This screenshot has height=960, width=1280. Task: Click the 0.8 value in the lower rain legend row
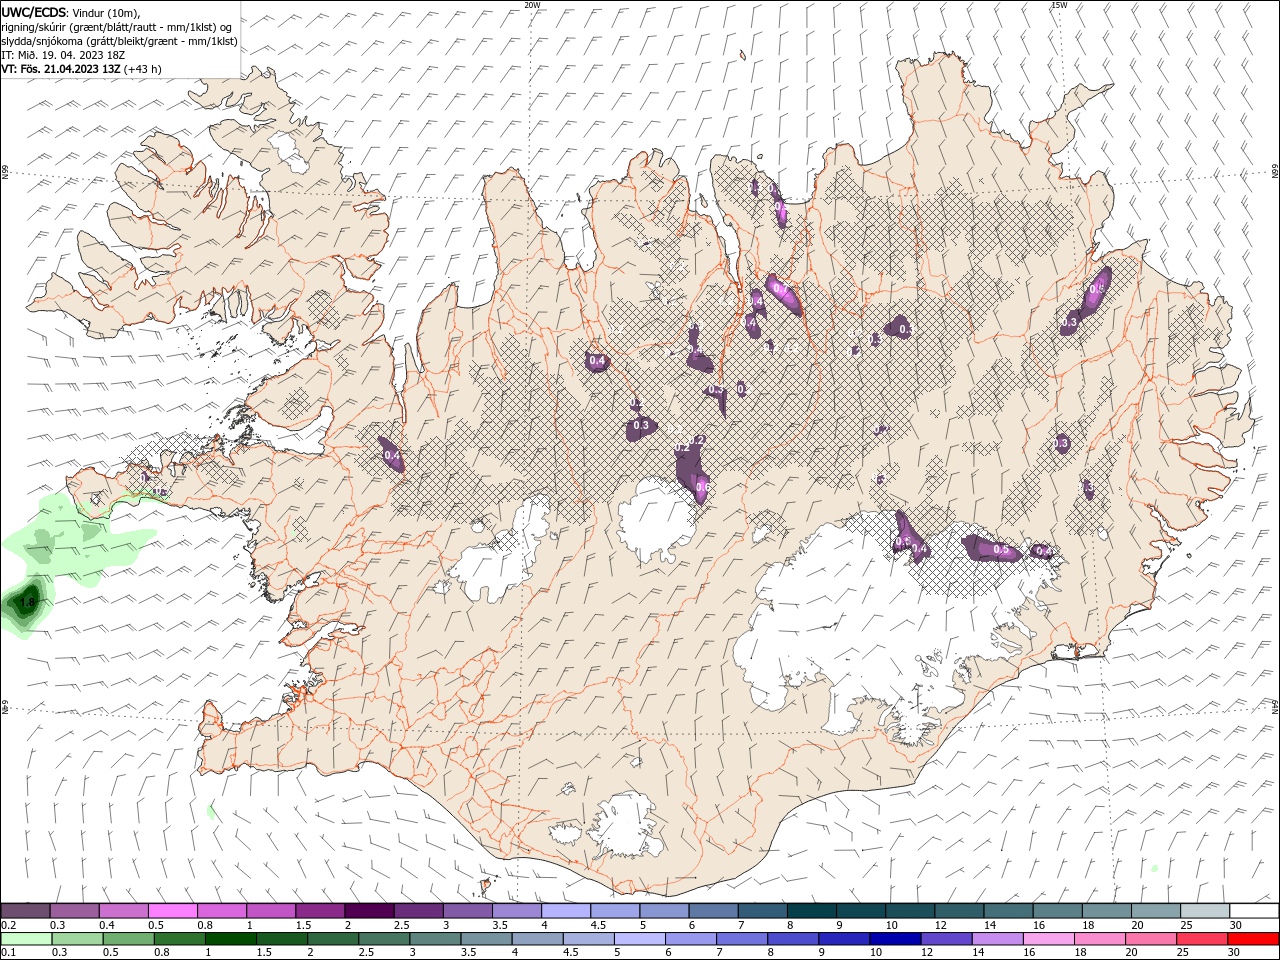click(162, 953)
